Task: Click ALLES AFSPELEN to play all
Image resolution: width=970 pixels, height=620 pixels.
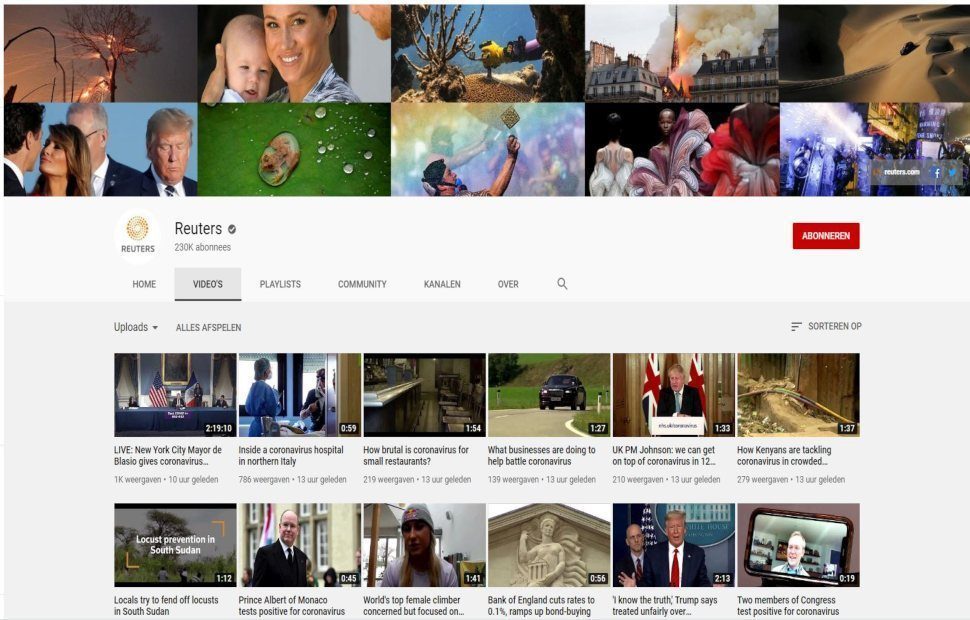Action: [208, 327]
